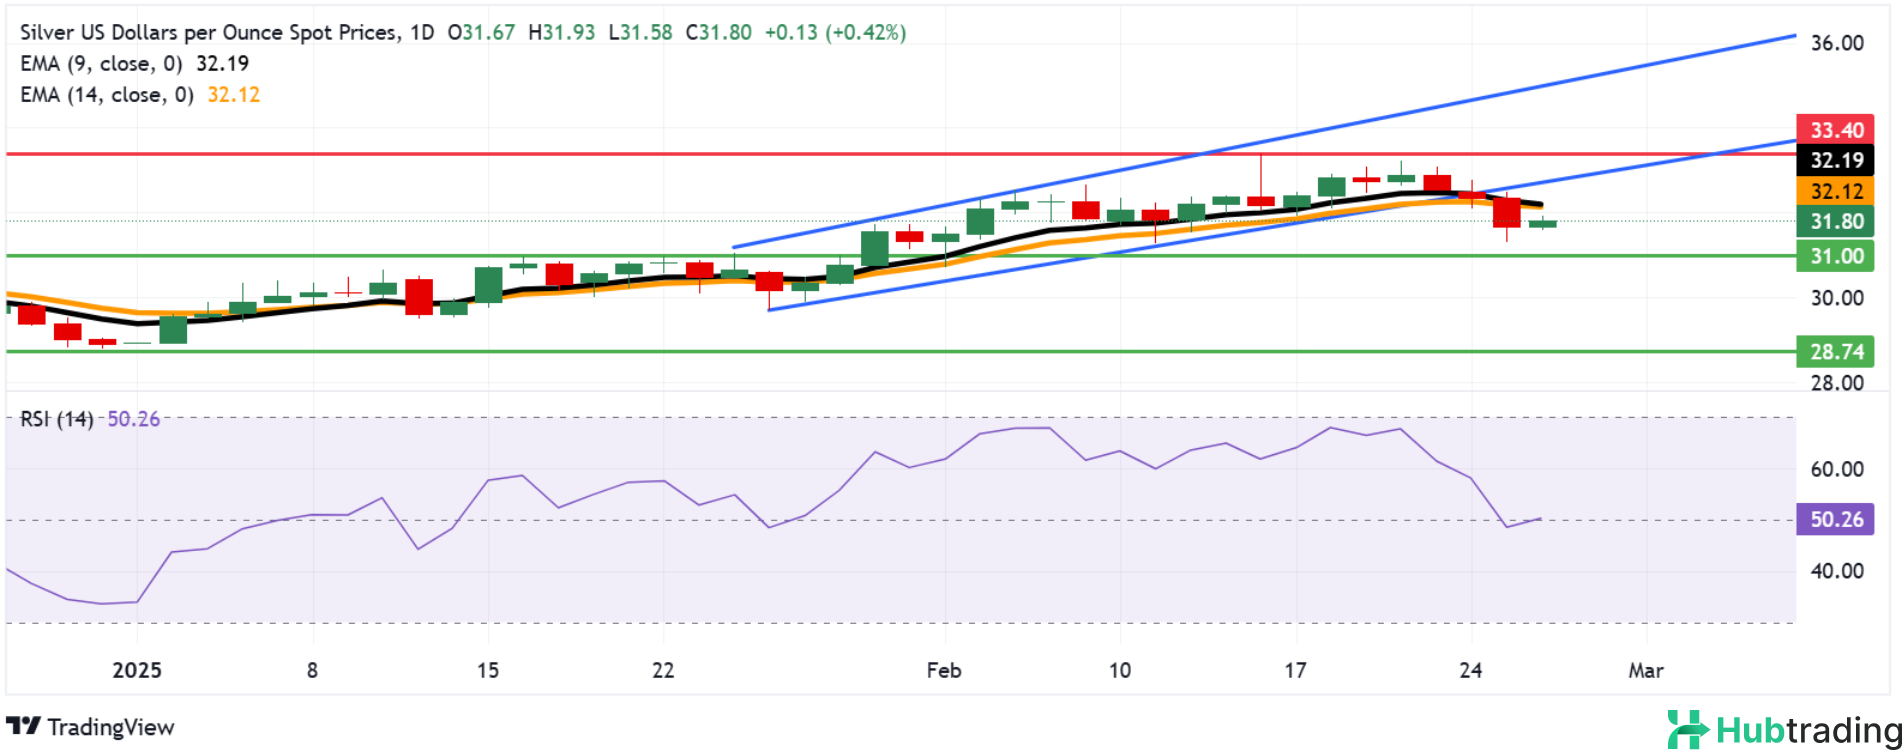
Task: Open the EMA (14, close, 0) indicator legend
Action: [106, 95]
